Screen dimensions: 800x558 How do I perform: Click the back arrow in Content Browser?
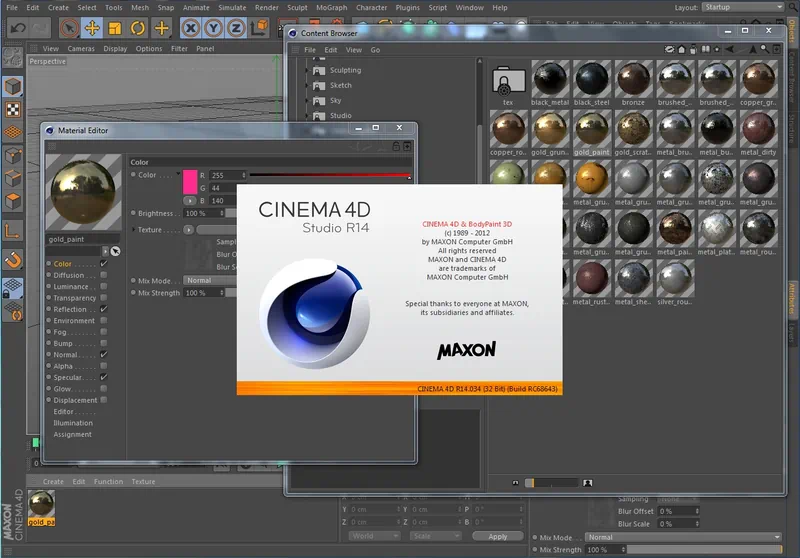730,49
